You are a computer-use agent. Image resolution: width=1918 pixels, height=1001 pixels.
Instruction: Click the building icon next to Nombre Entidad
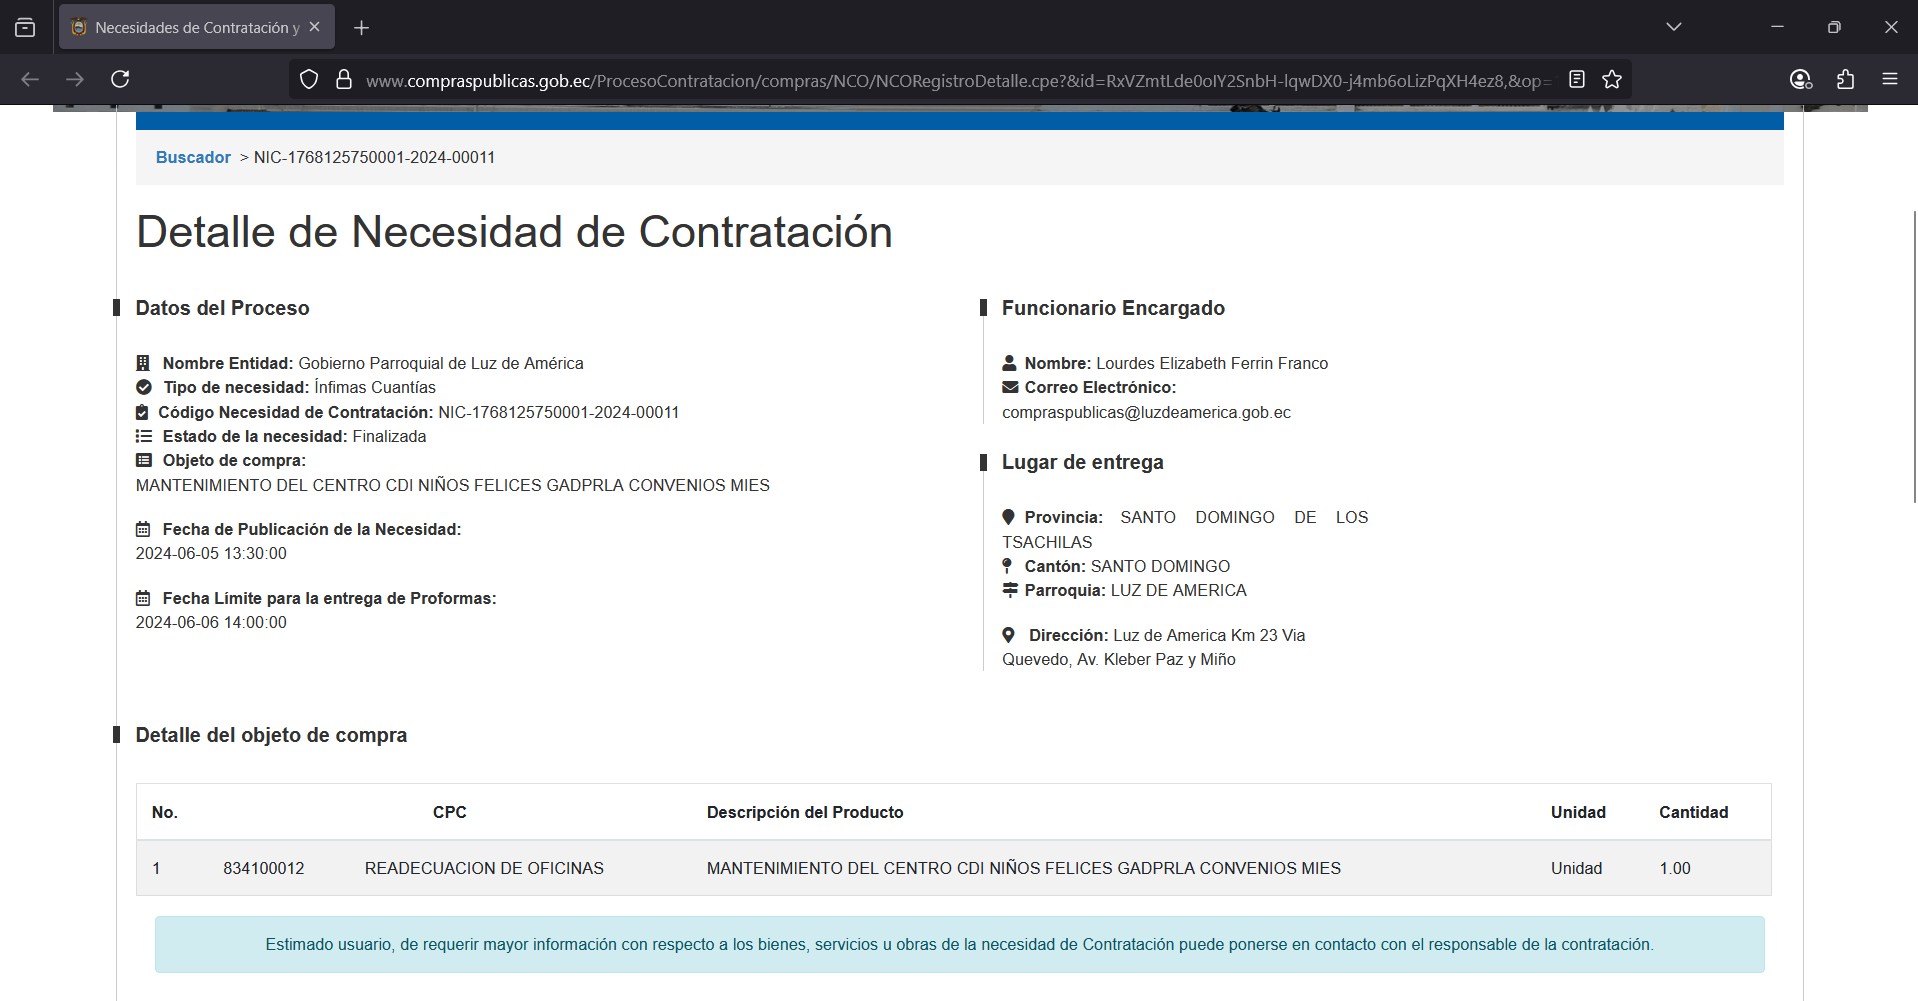point(143,363)
